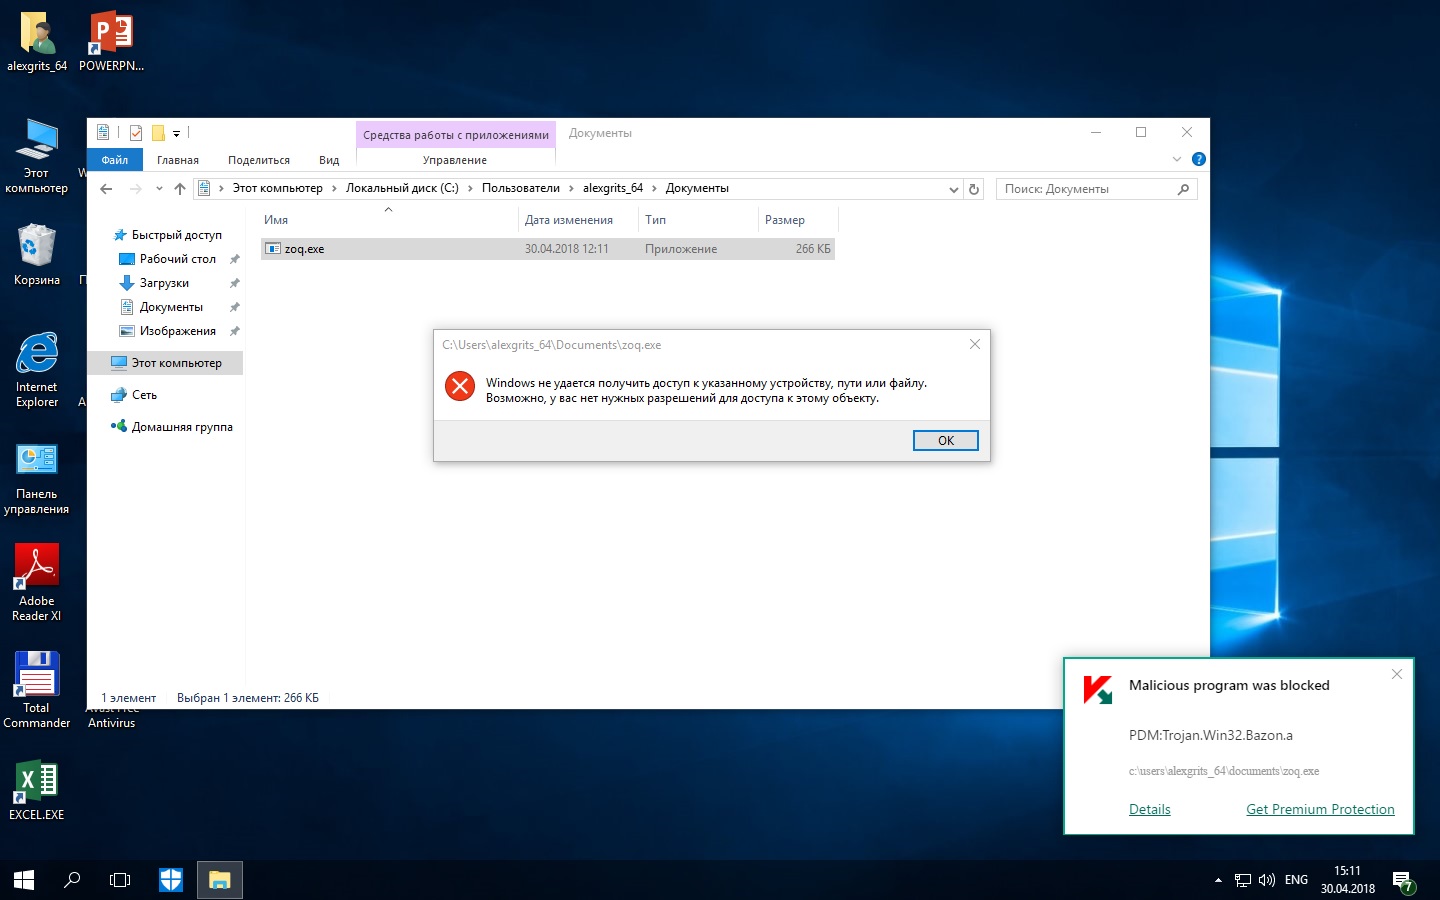Select the Adobe Reader XI desktop icon
This screenshot has height=900, width=1440.
(37, 583)
